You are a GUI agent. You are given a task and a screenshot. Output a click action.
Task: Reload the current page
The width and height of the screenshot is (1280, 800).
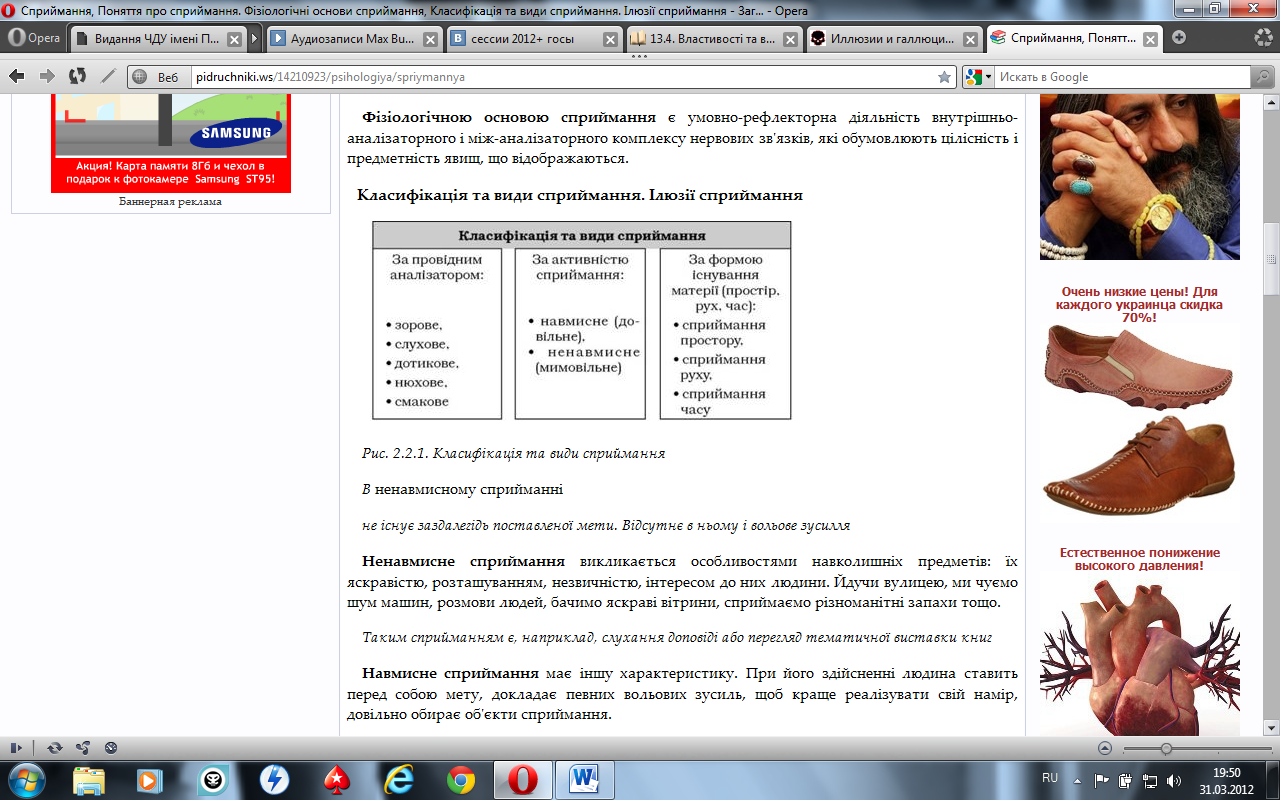(x=77, y=76)
